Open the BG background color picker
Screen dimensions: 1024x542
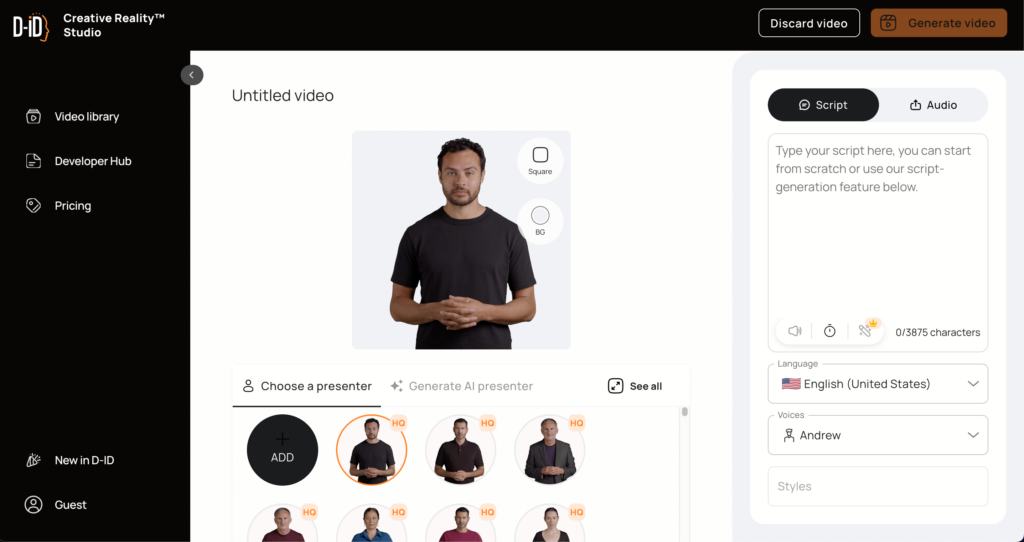(x=540, y=221)
